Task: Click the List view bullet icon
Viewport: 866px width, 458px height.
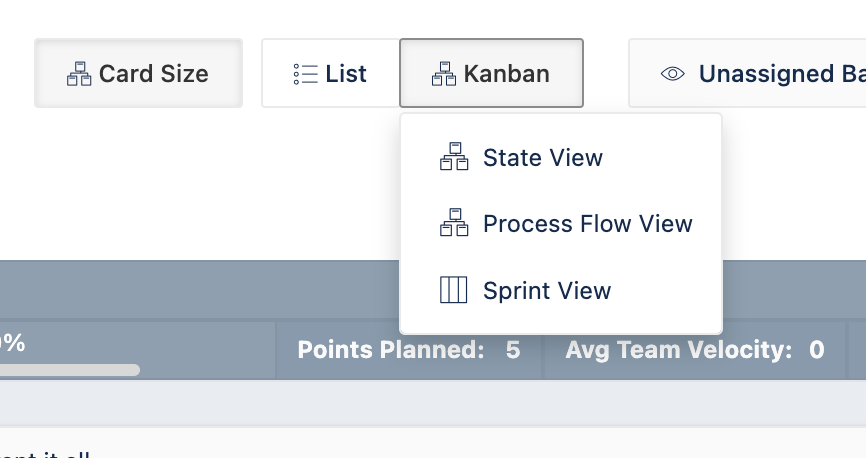Action: coord(305,73)
